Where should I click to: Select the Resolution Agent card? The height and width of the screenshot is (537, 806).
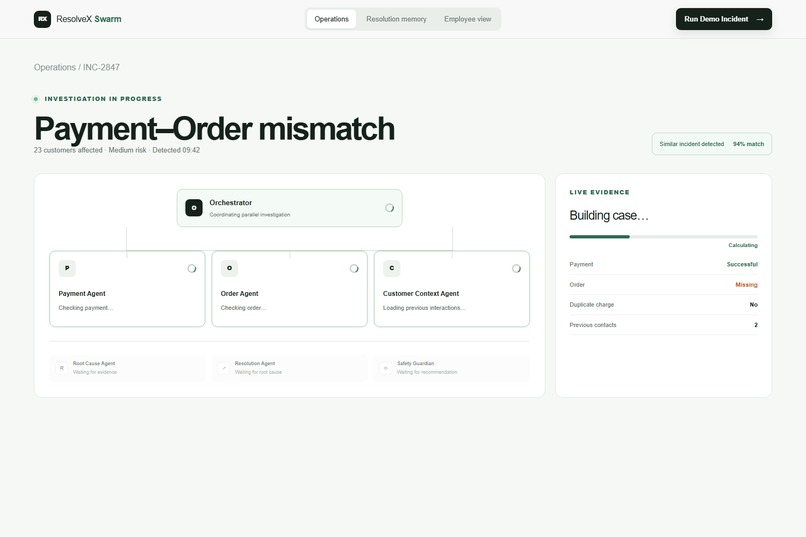(x=289, y=368)
